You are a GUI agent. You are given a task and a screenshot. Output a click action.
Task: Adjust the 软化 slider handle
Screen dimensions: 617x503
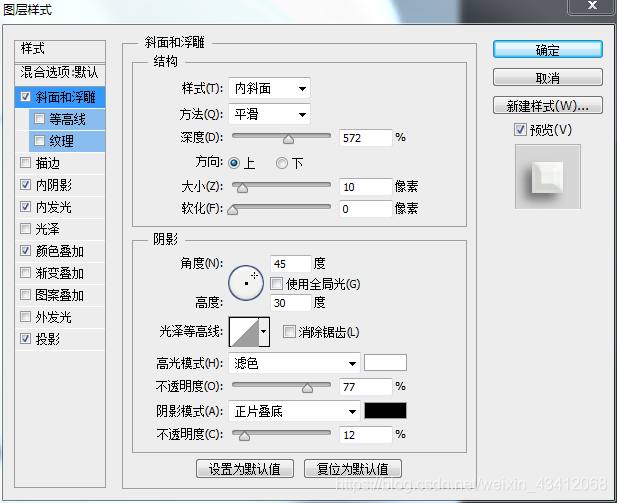[x=233, y=210]
